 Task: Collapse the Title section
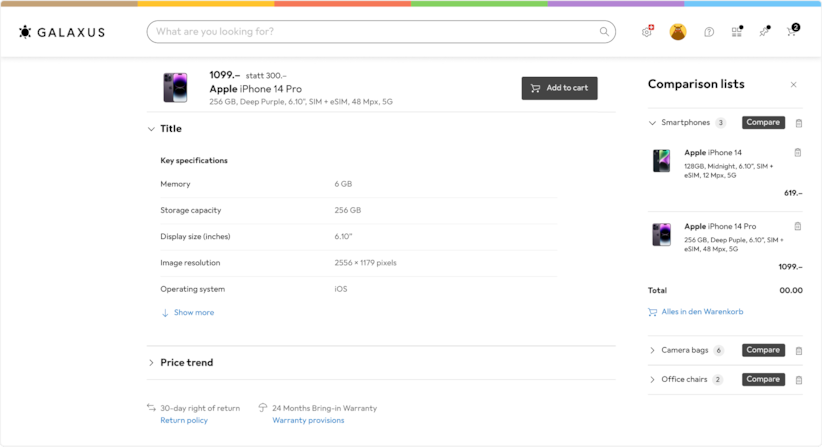(151, 129)
